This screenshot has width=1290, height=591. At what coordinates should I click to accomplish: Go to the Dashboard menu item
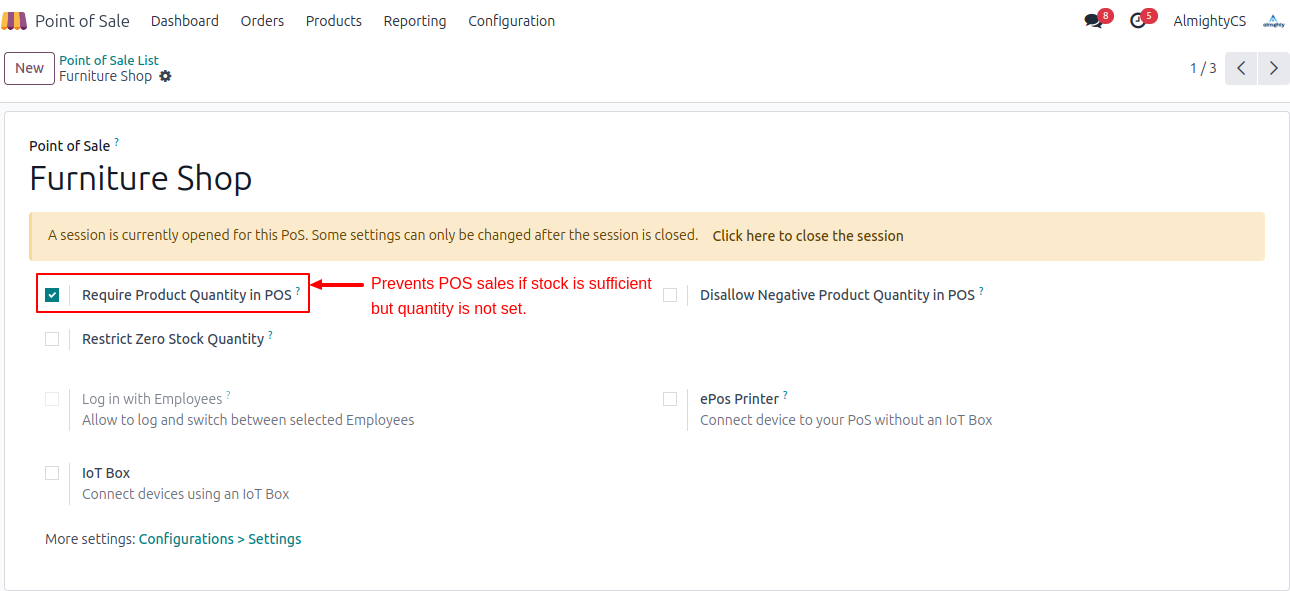tap(184, 21)
